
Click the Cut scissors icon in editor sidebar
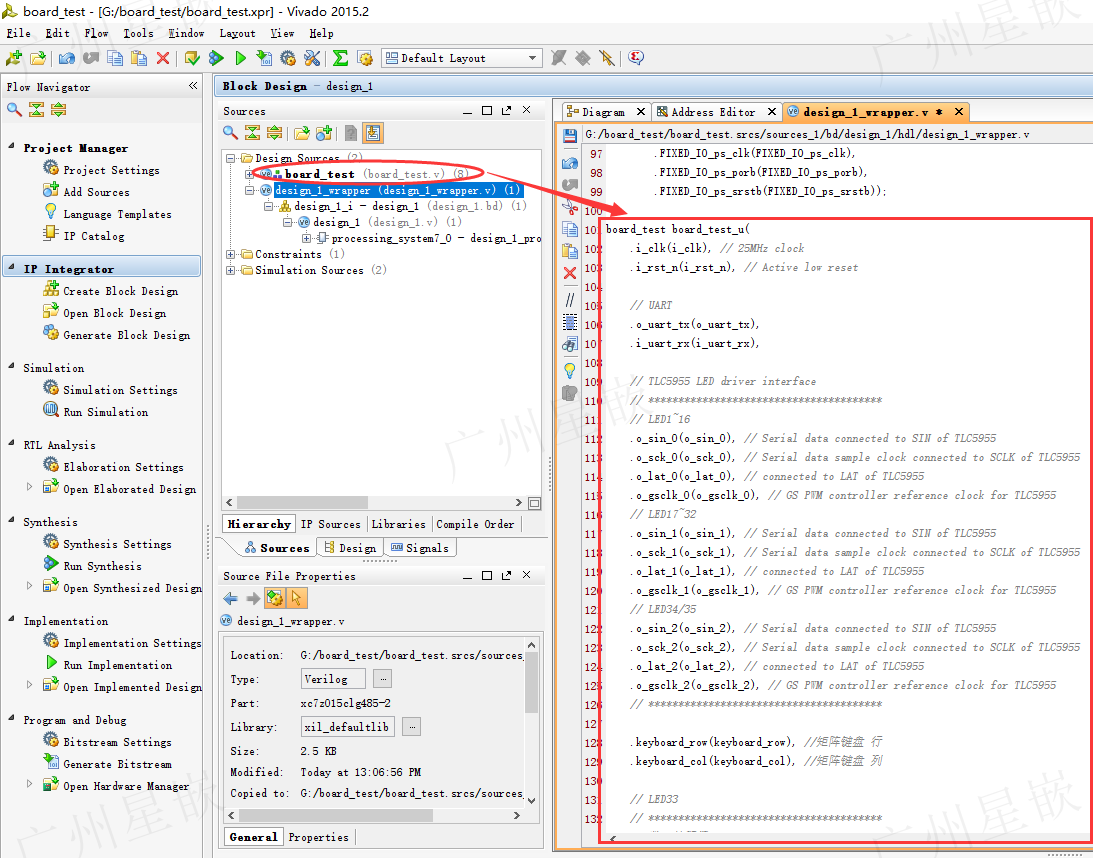click(x=570, y=207)
